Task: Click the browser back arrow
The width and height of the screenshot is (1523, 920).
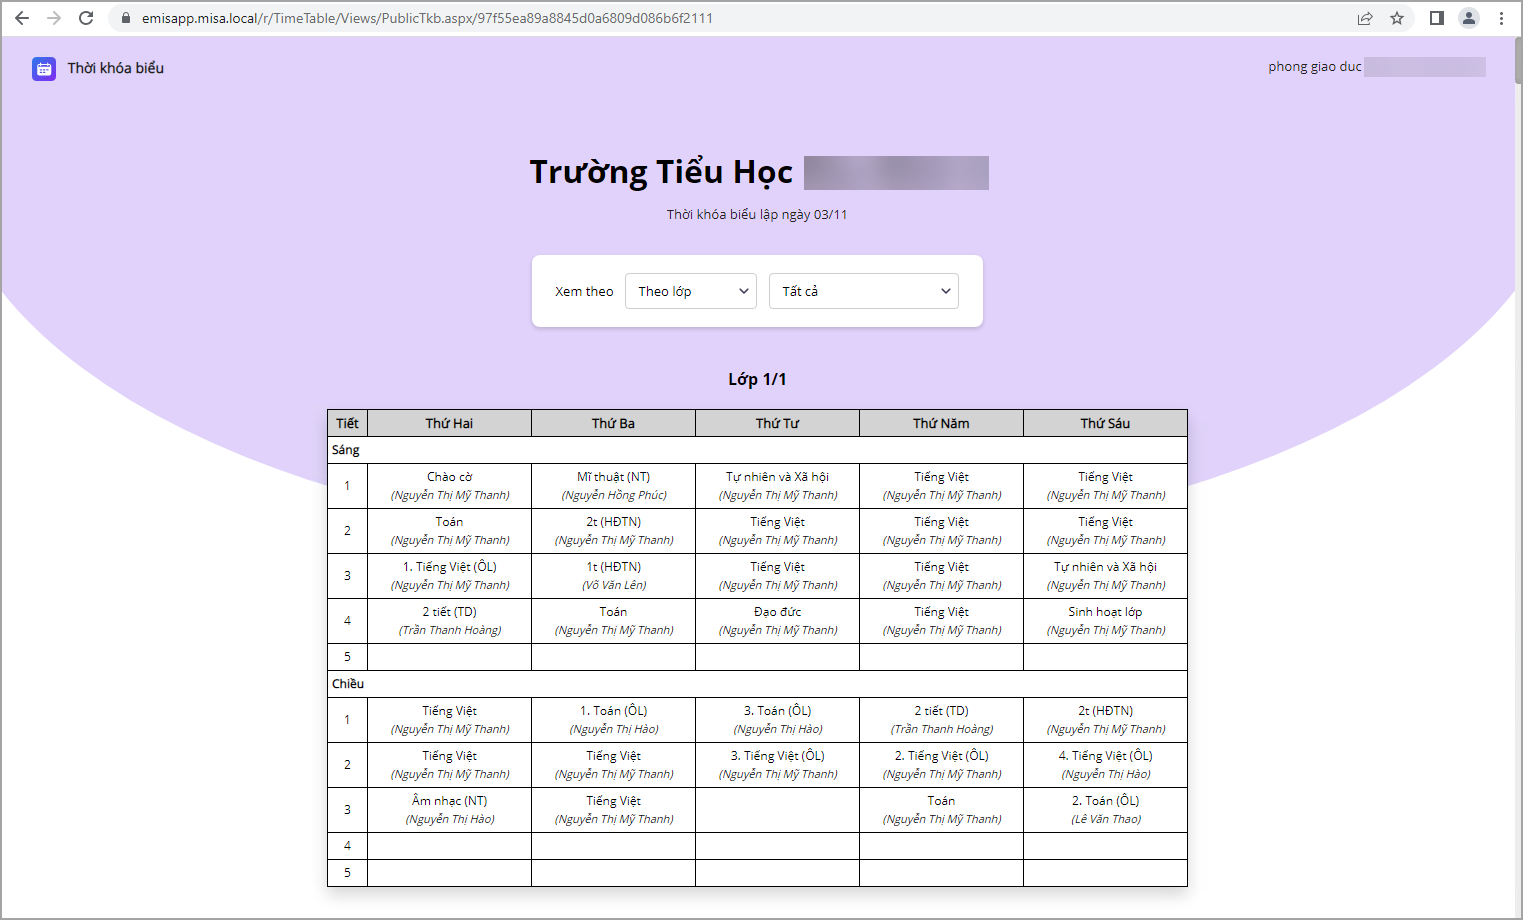Action: (x=22, y=18)
